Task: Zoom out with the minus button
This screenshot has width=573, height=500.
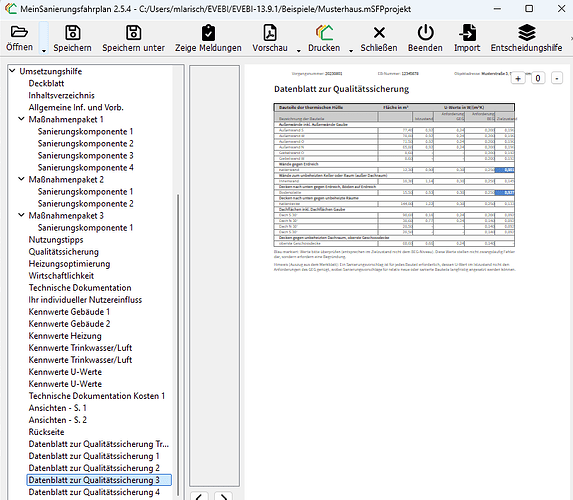Action: [557, 78]
